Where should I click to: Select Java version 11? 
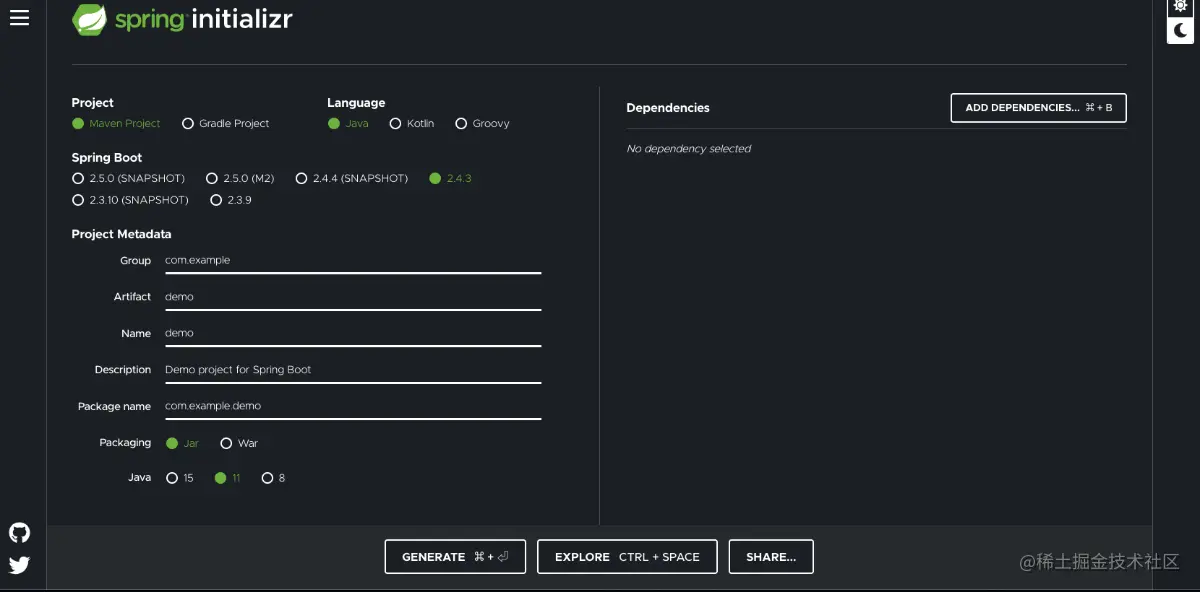point(228,478)
